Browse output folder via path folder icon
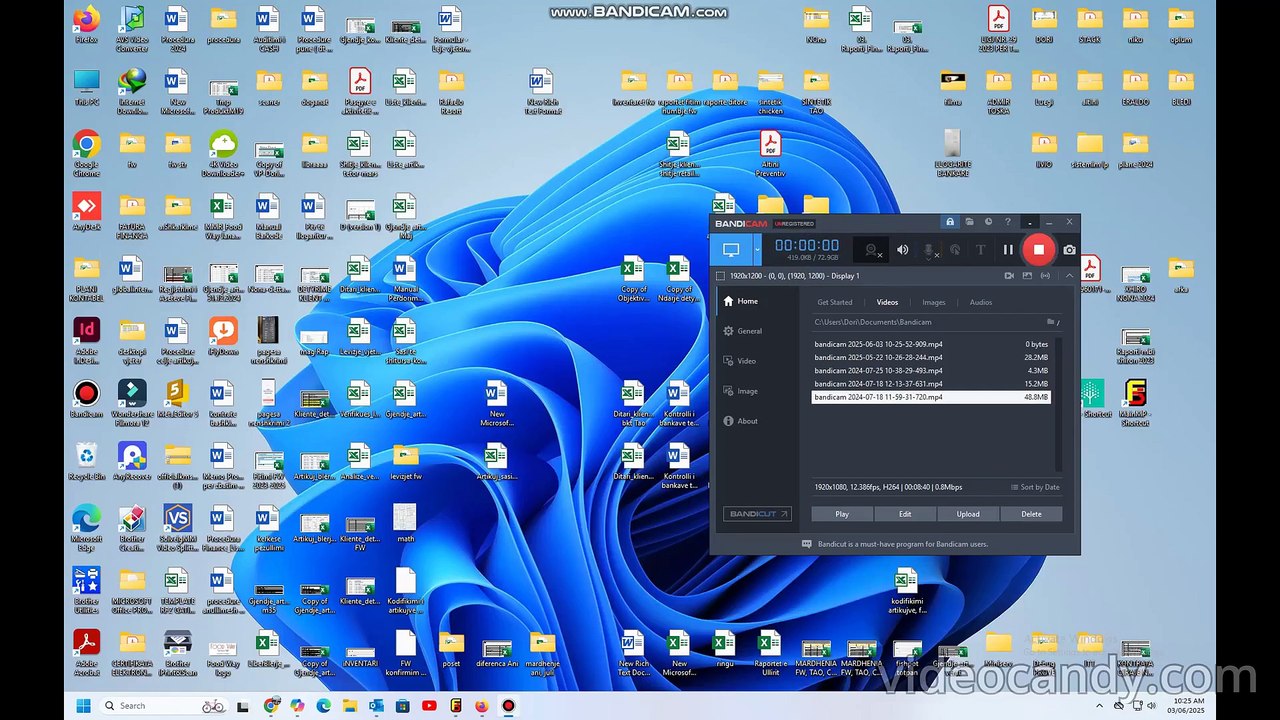The image size is (1280, 720). 1051,322
